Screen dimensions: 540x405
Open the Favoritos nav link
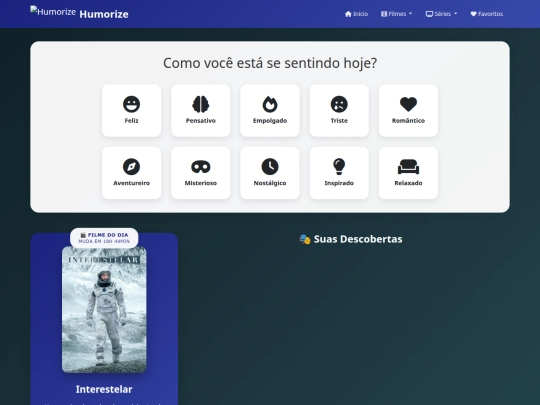[487, 14]
